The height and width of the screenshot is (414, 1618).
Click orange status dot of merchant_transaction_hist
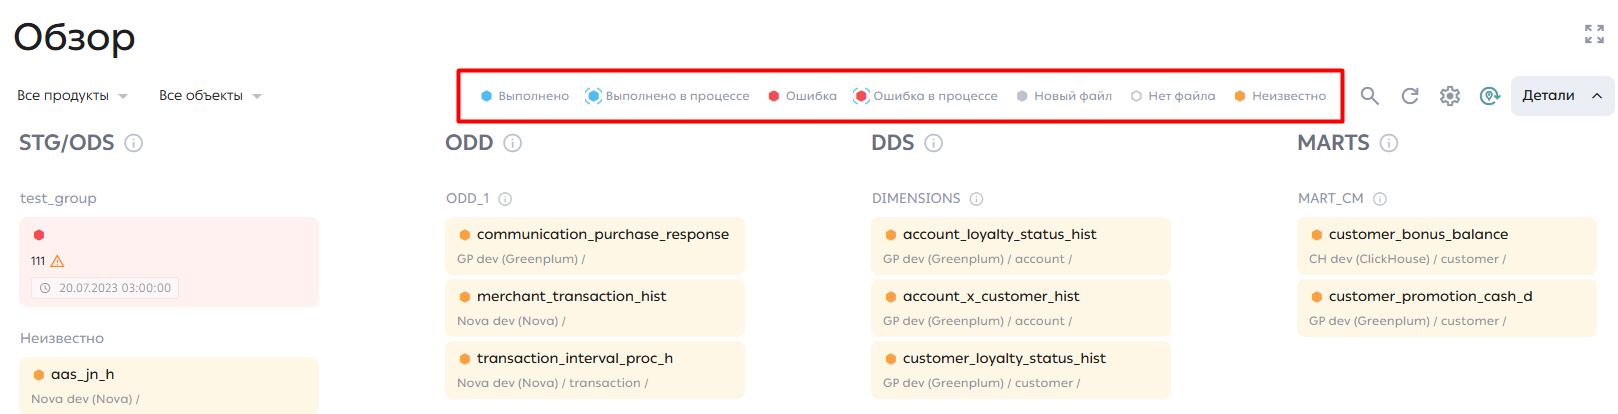coord(465,297)
